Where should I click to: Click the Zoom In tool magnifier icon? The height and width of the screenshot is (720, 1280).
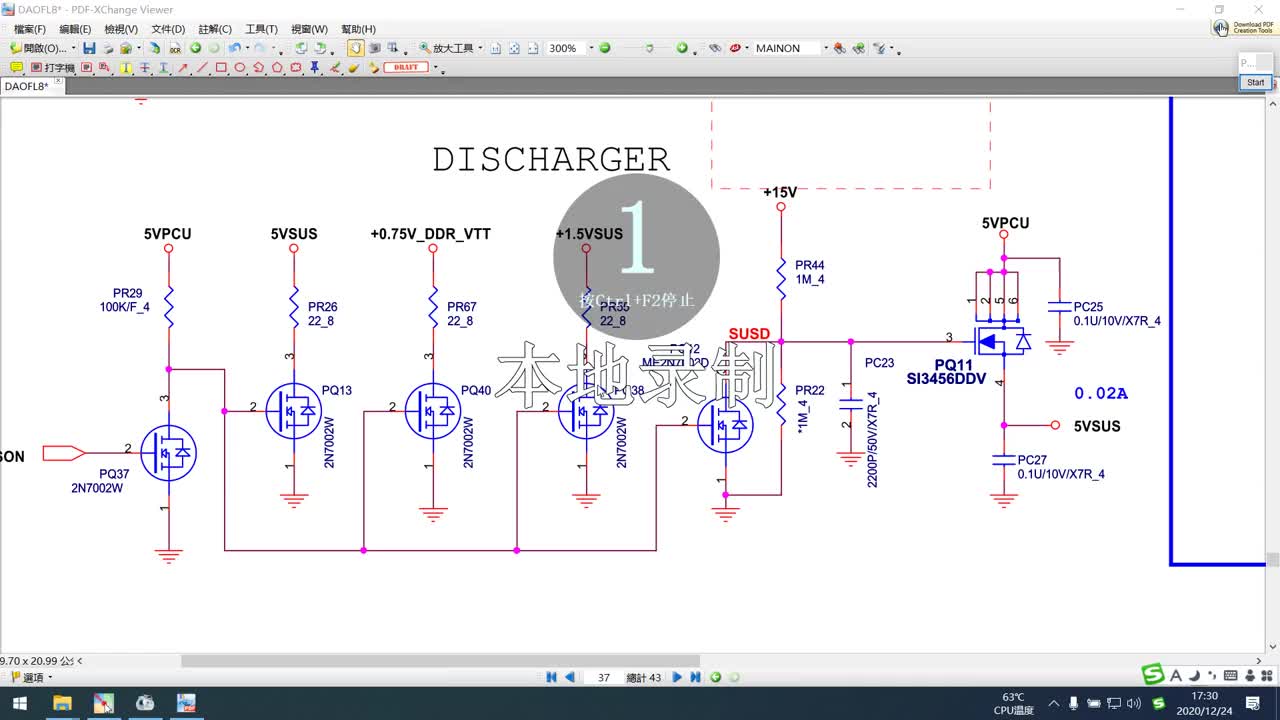click(425, 48)
